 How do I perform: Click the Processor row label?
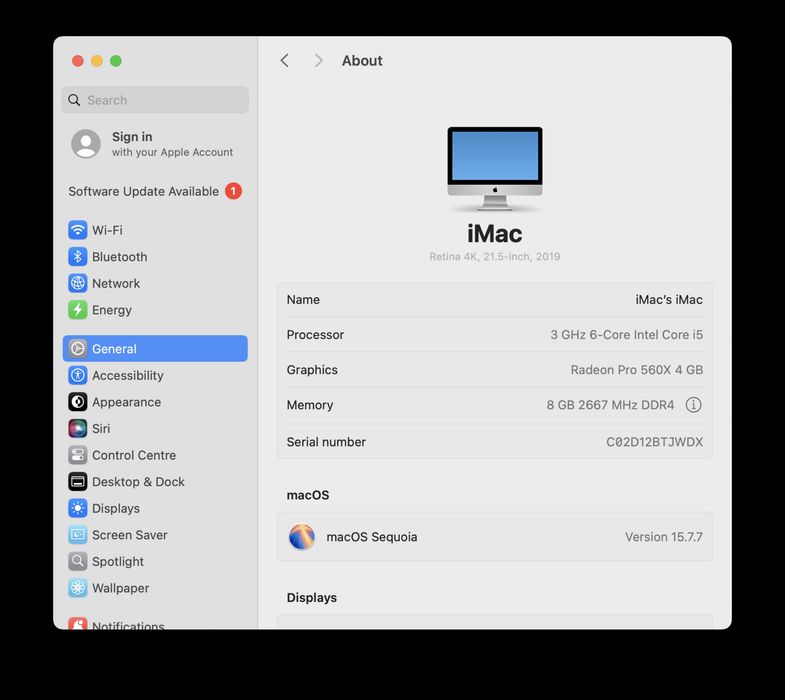tap(315, 334)
